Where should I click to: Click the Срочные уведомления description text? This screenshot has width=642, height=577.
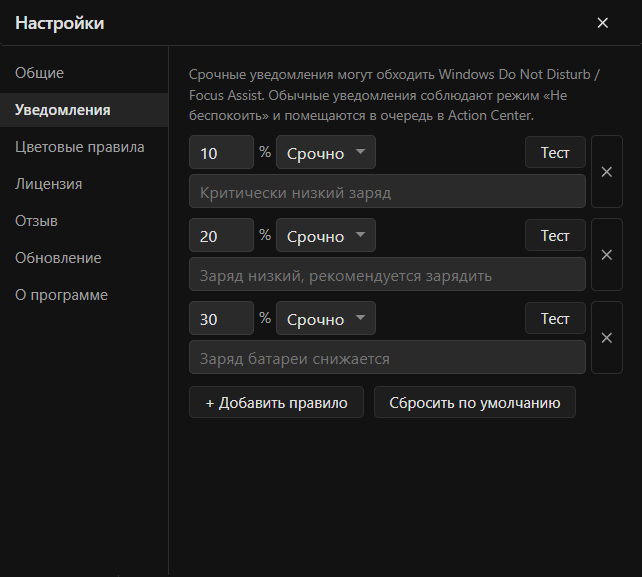[394, 95]
